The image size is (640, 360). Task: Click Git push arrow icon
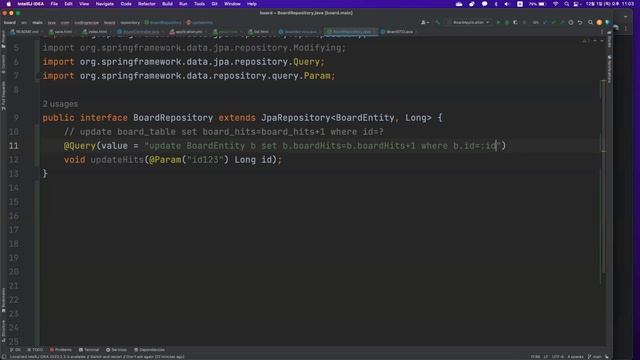click(562, 22)
